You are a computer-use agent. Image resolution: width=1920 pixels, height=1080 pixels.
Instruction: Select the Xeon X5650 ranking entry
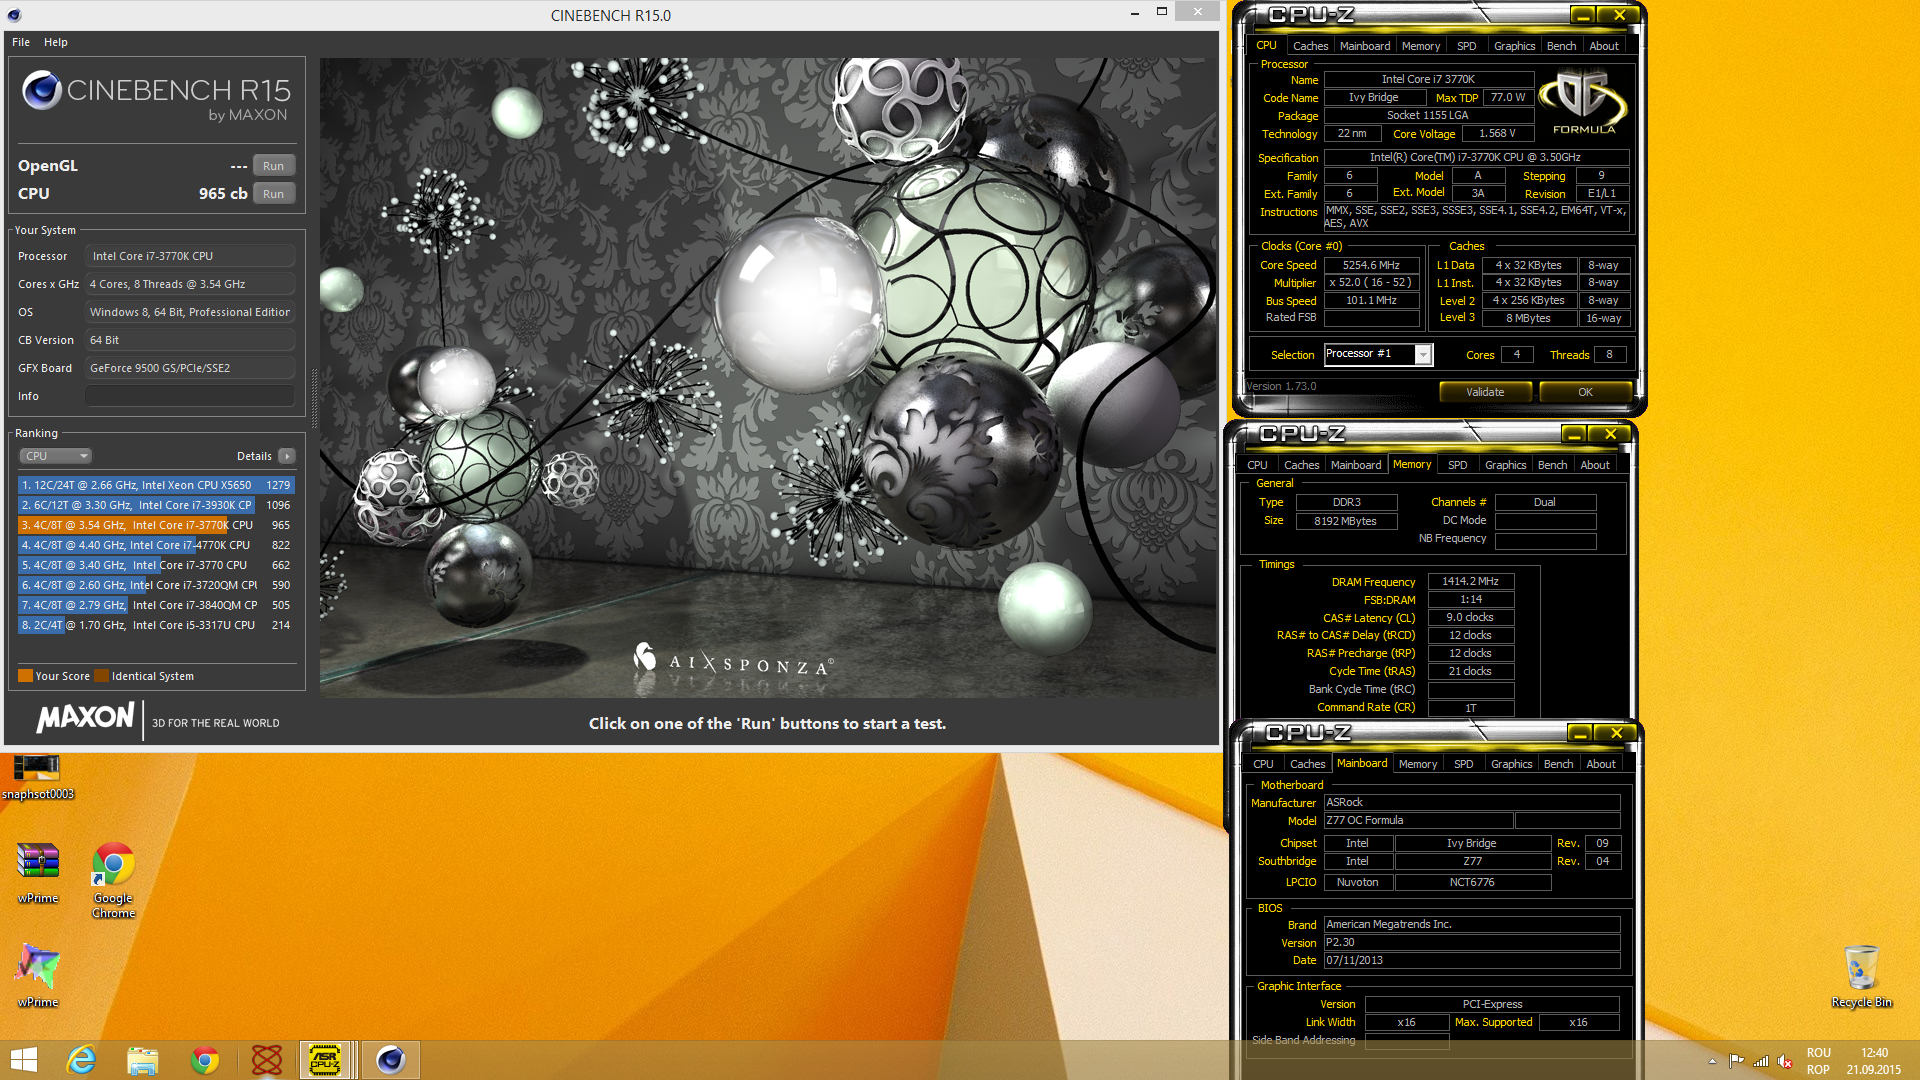tap(156, 485)
